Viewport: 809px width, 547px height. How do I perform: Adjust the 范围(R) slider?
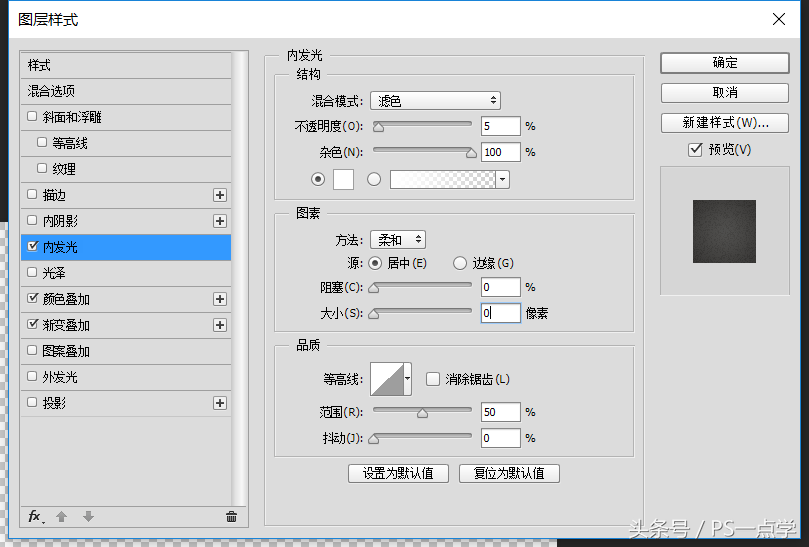422,412
